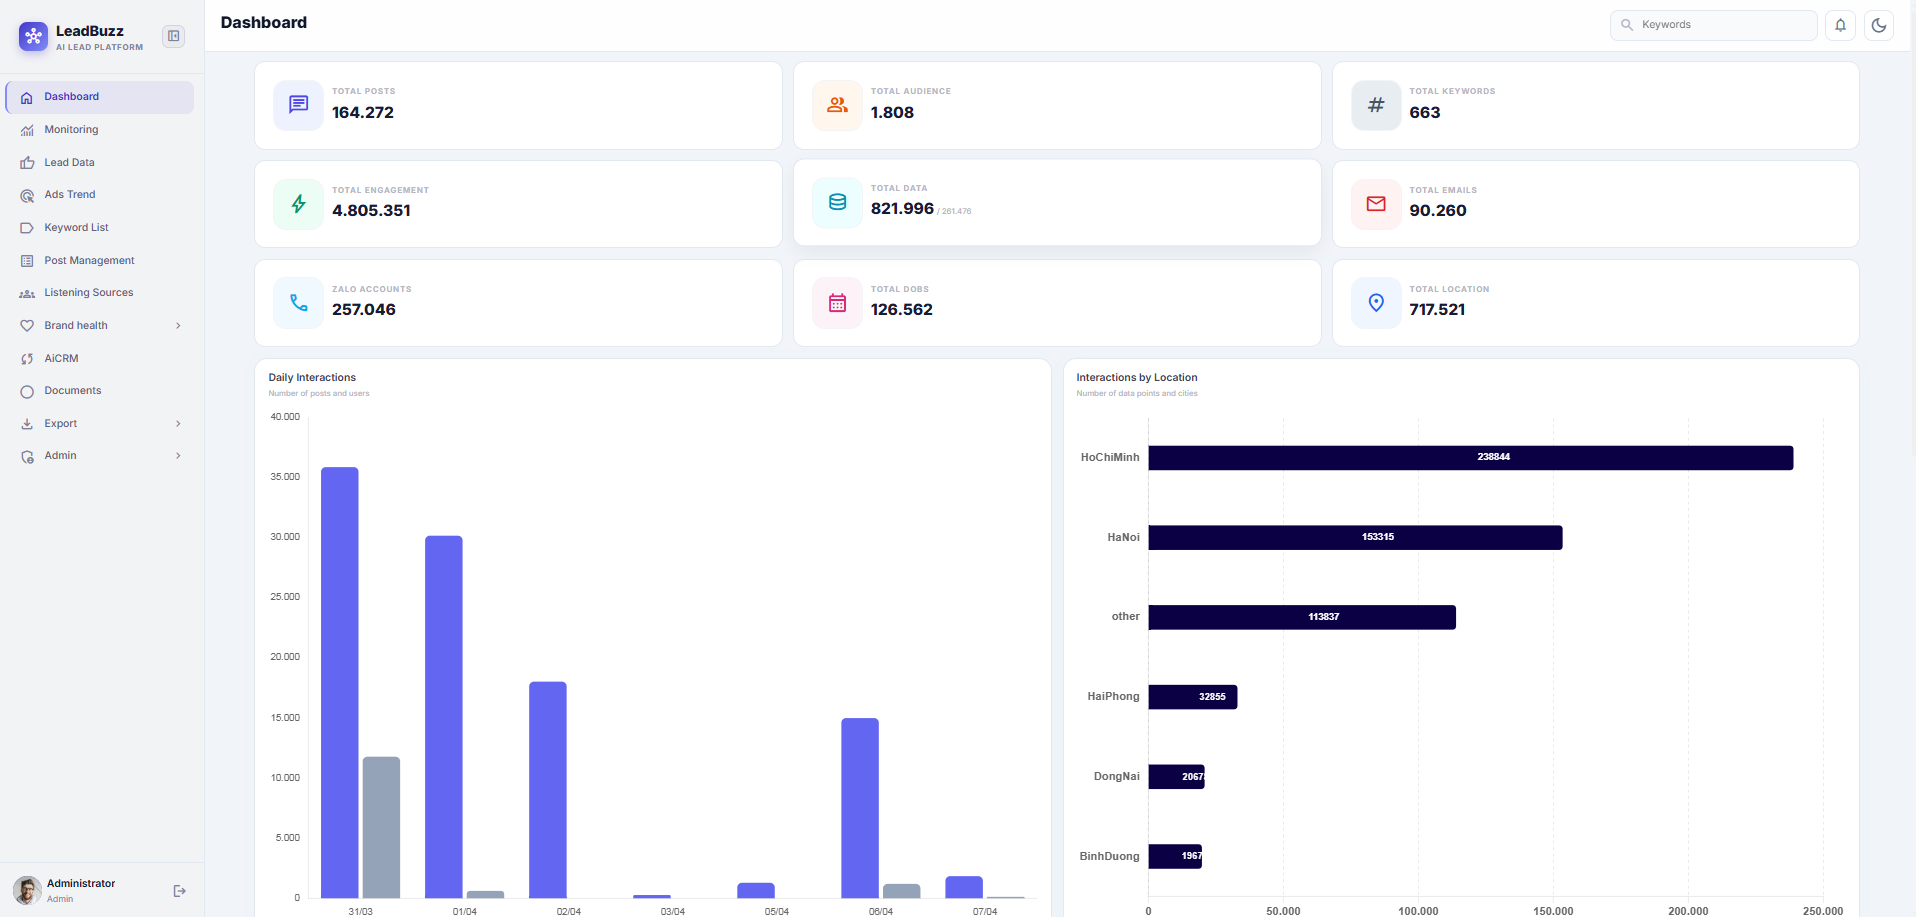1916x917 pixels.
Task: Click the Listening Sources people icon
Action: [x=27, y=292]
